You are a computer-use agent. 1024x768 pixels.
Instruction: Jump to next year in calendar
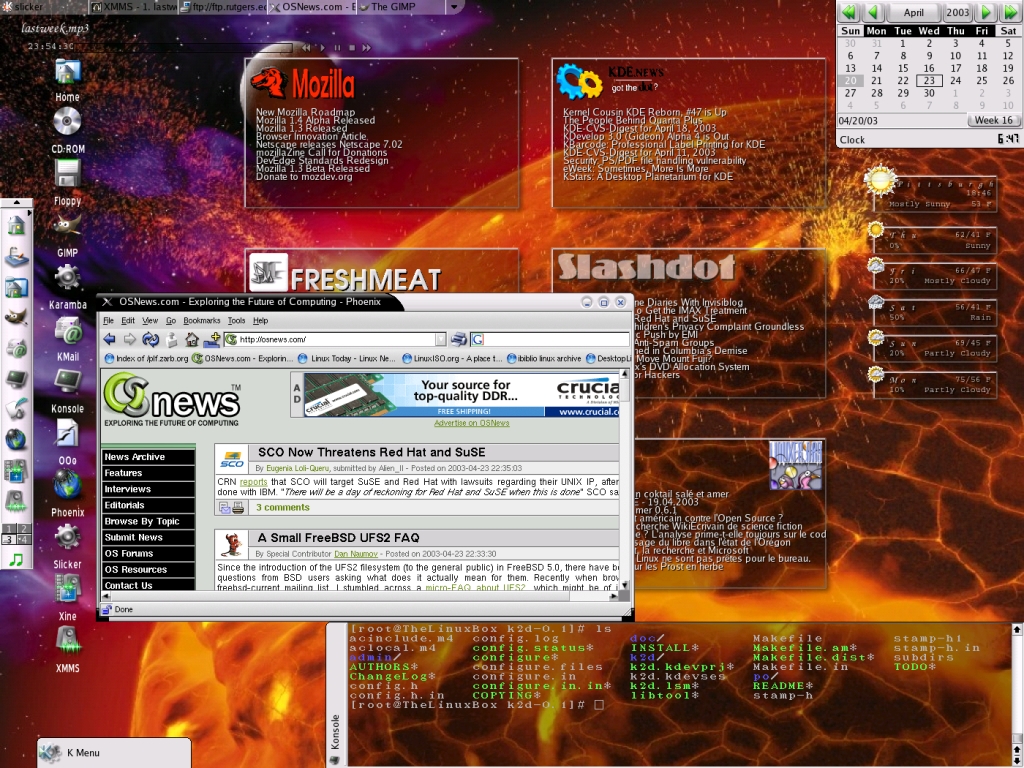1010,12
